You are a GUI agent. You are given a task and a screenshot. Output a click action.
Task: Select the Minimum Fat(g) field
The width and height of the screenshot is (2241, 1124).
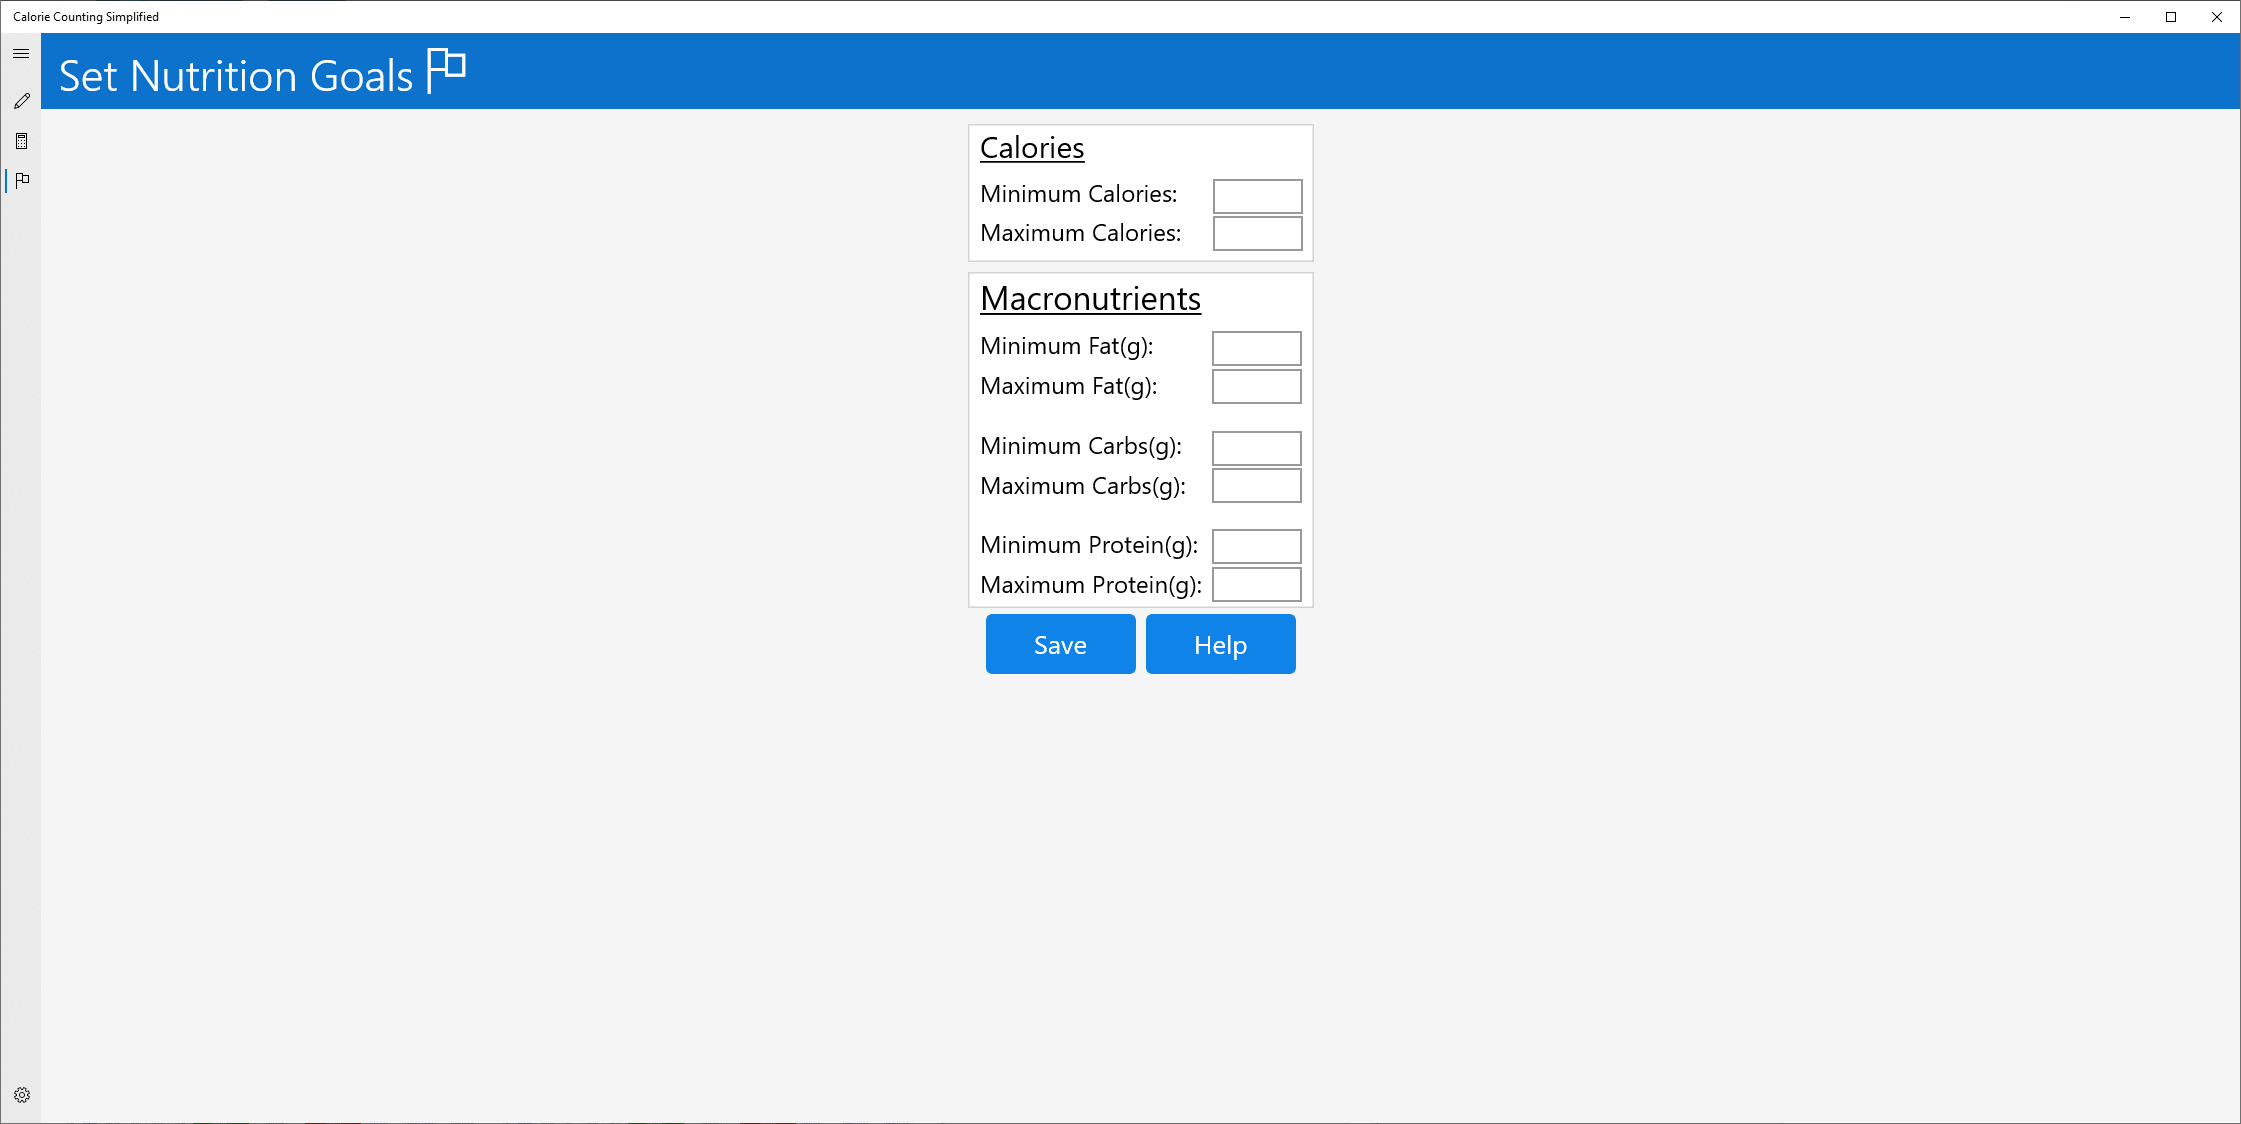click(1256, 348)
